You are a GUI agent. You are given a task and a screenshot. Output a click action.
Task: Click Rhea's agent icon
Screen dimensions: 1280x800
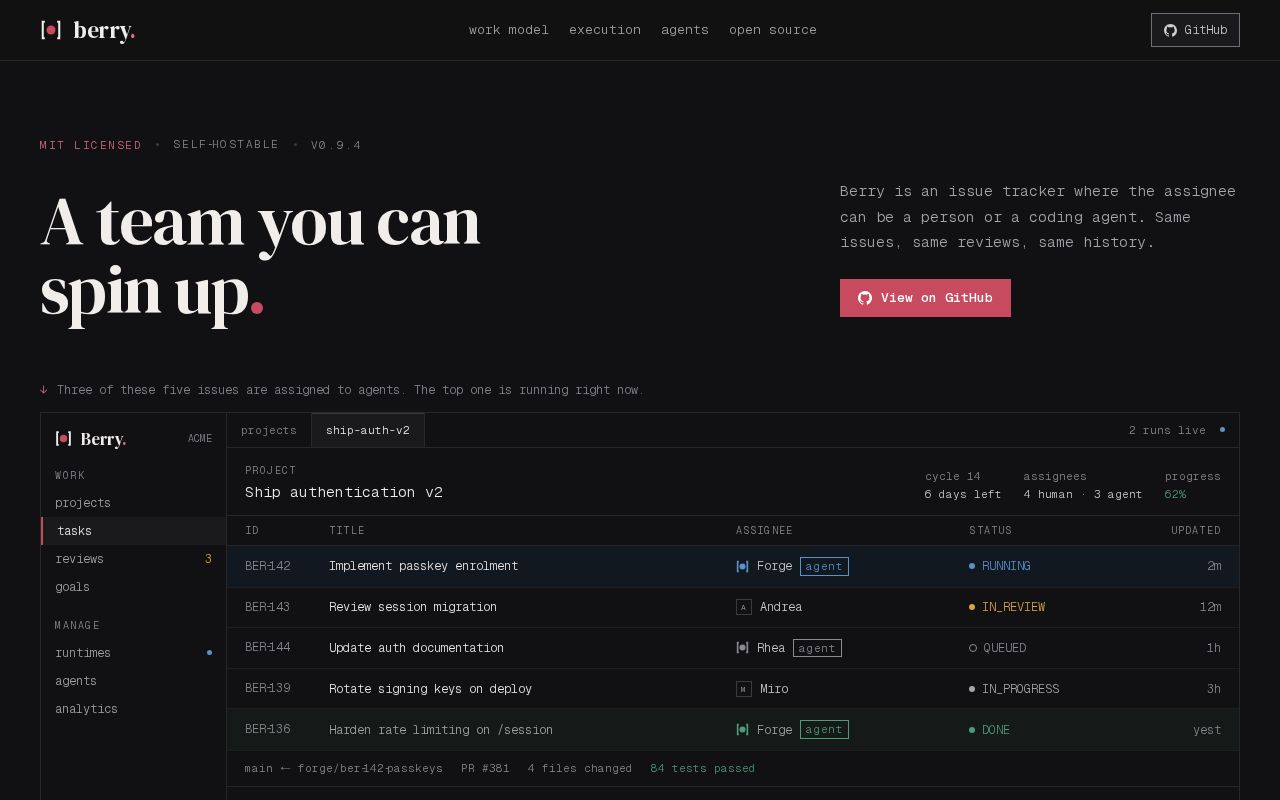pyautogui.click(x=742, y=648)
